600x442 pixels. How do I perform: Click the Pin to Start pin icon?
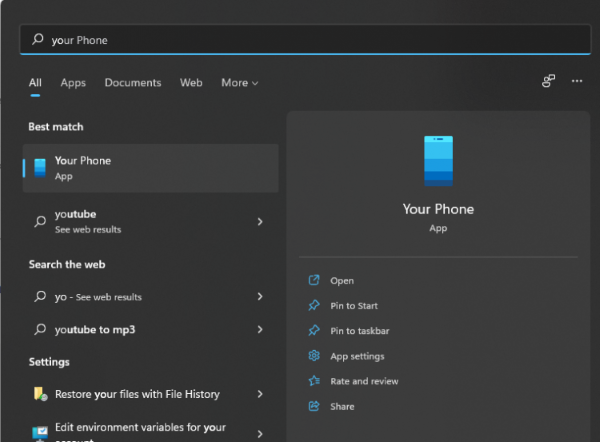(x=314, y=306)
